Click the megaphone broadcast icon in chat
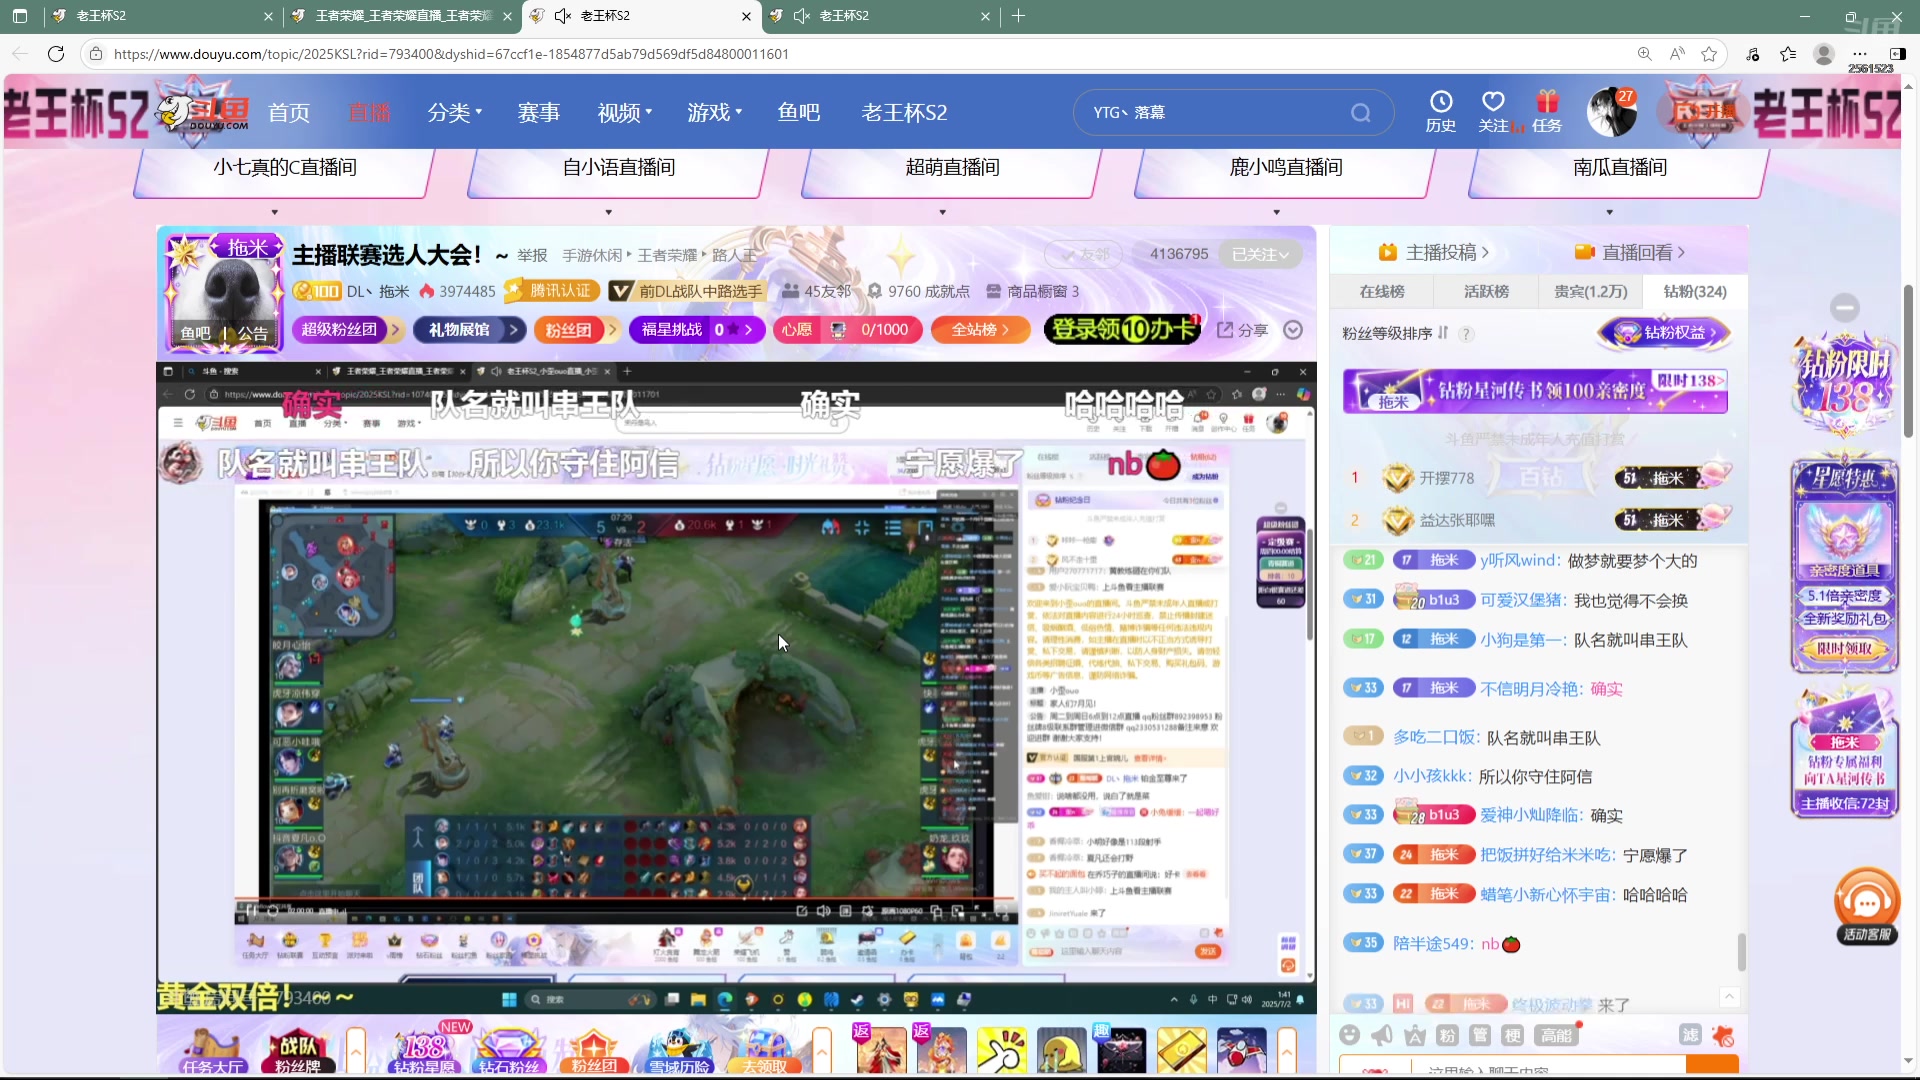The image size is (1920, 1080). click(x=1382, y=1035)
